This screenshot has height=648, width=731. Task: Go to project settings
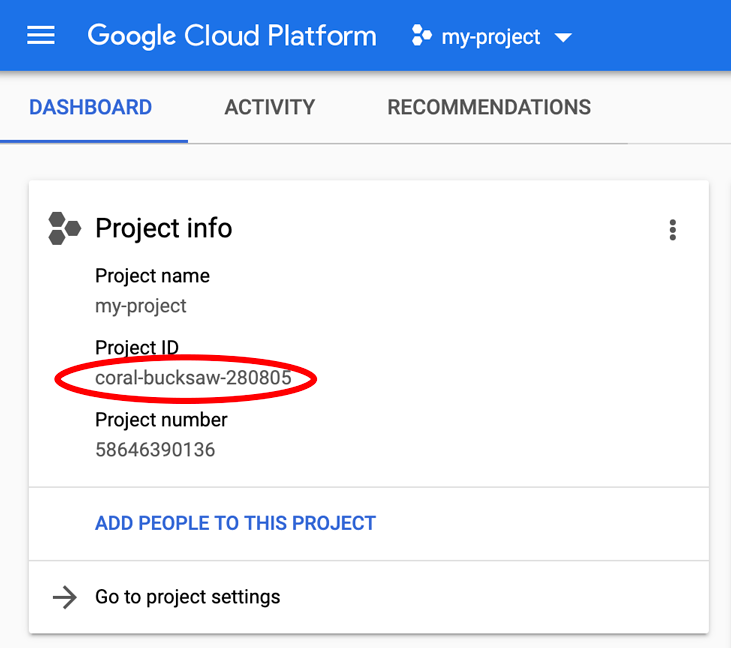coord(187,597)
